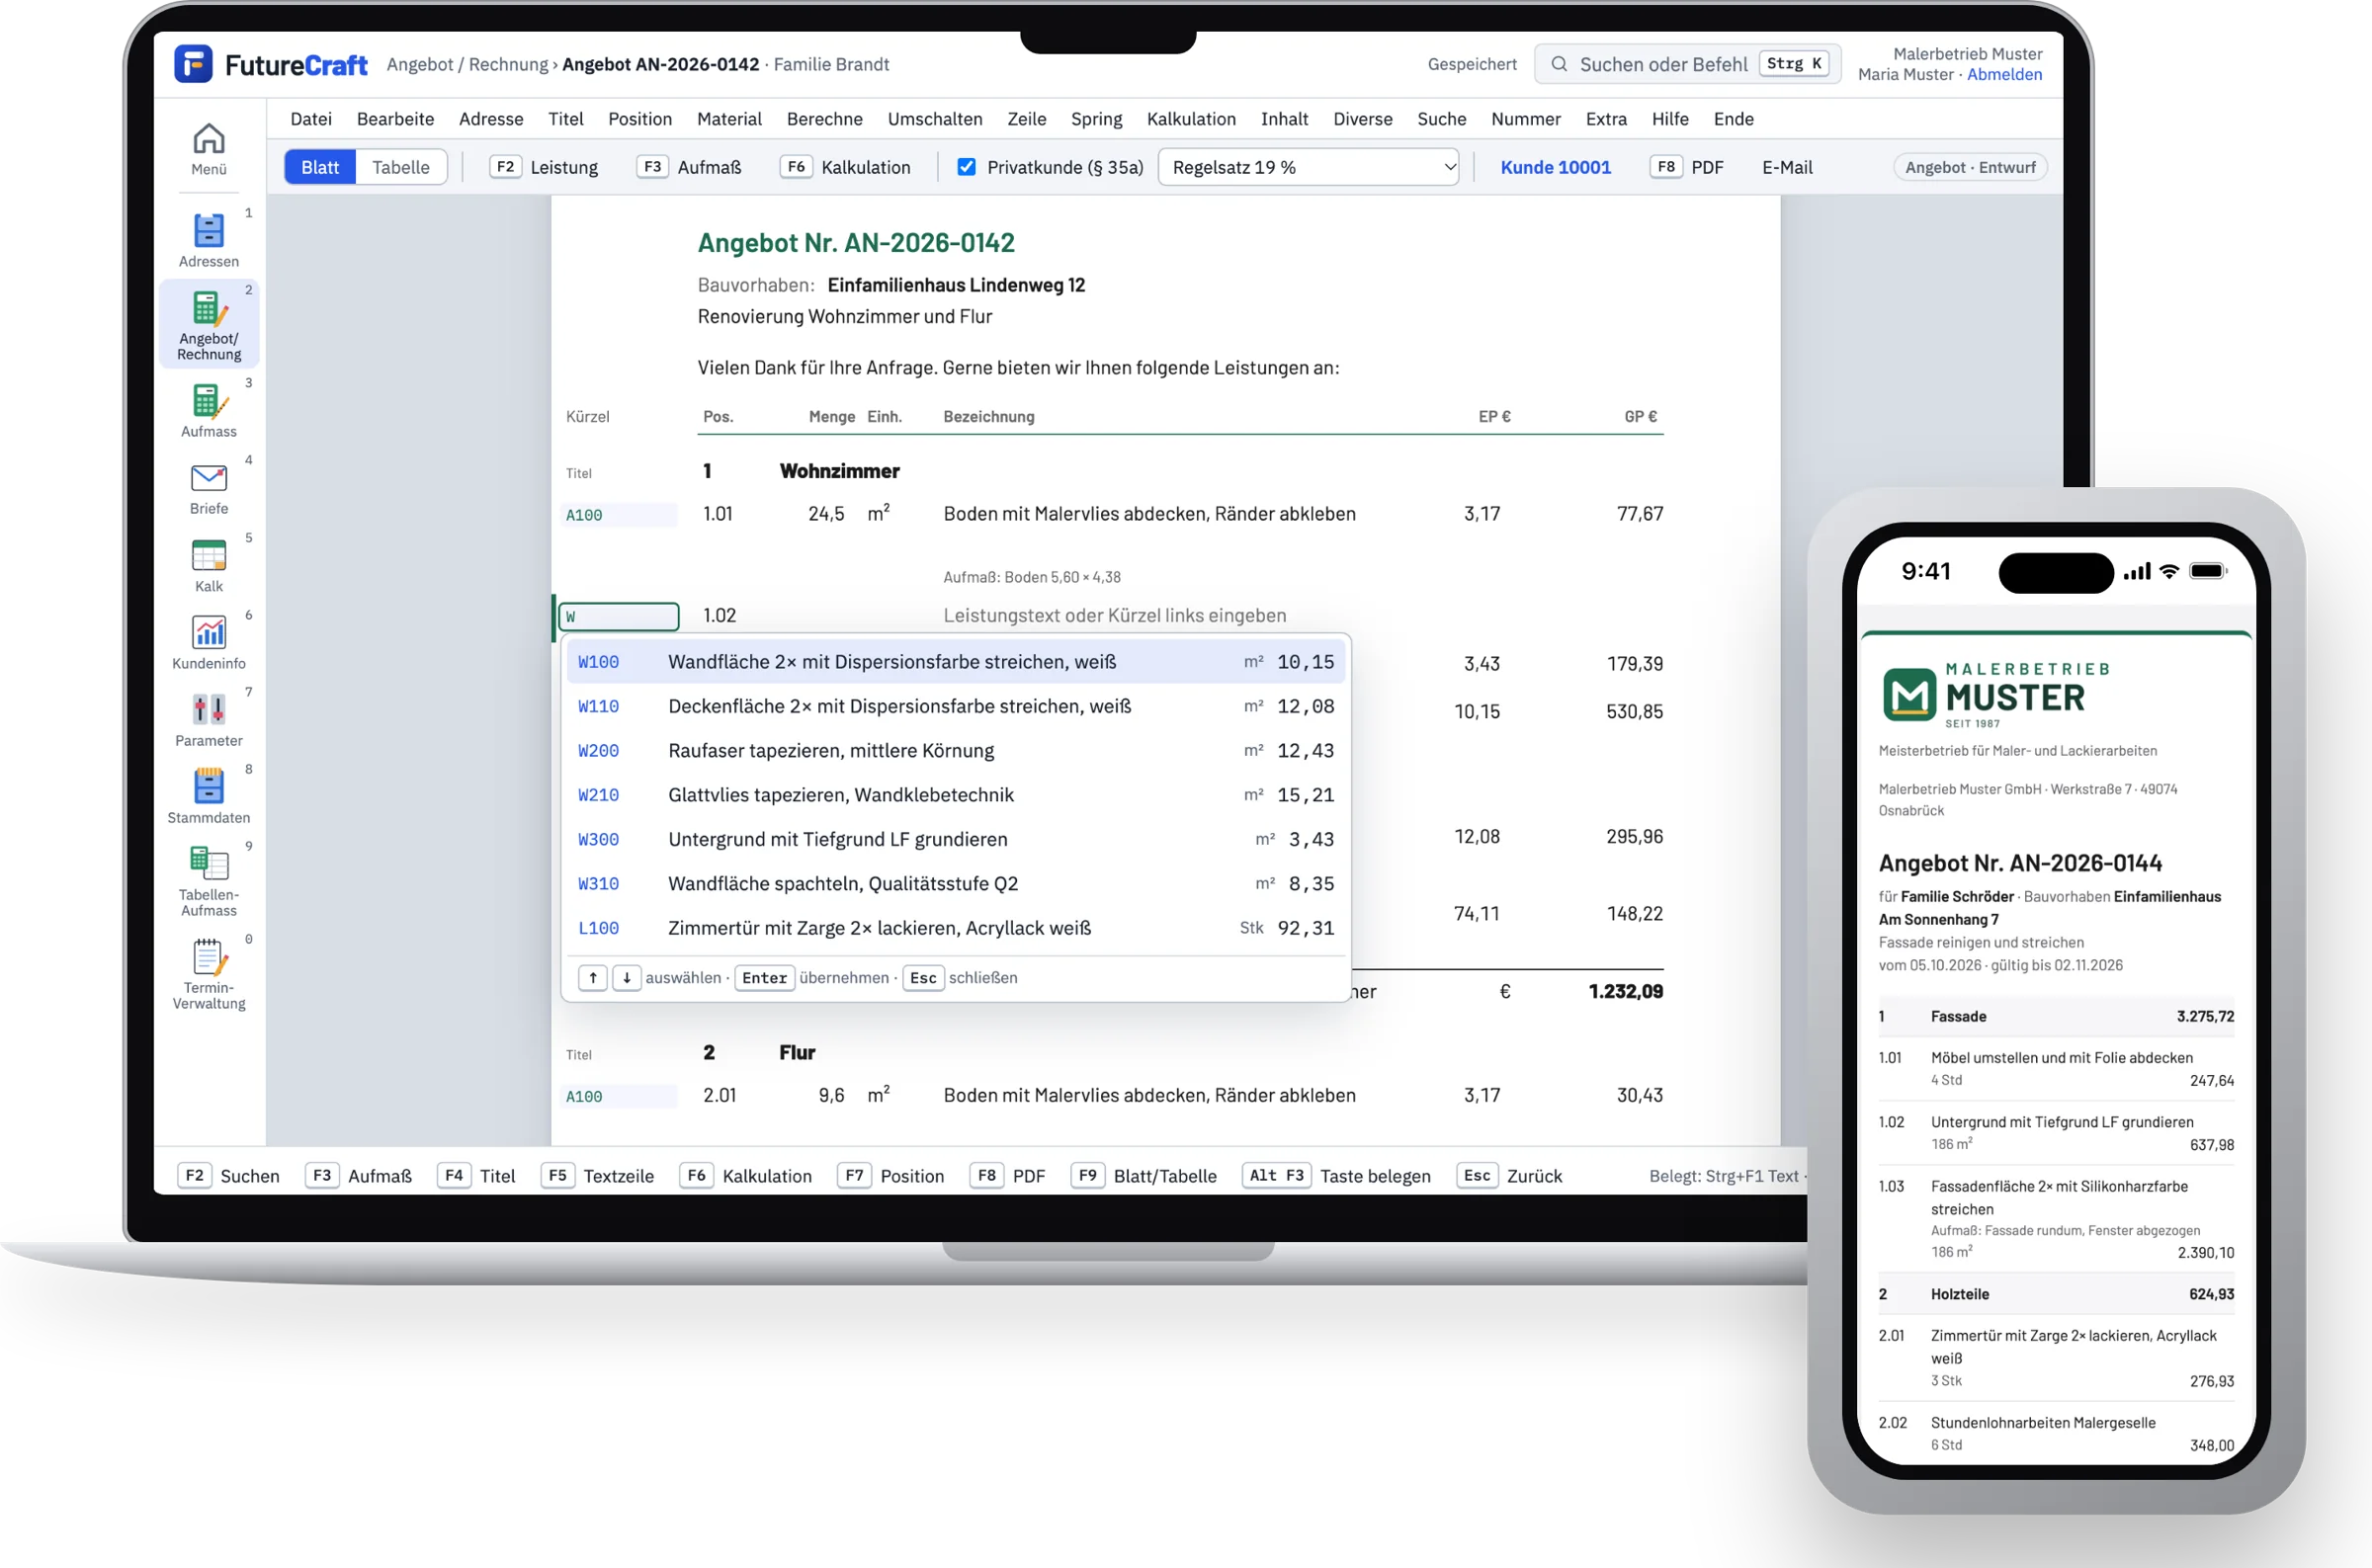Click F6 Kalkulation in top toolbar
The image size is (2372, 1568).
point(846,167)
